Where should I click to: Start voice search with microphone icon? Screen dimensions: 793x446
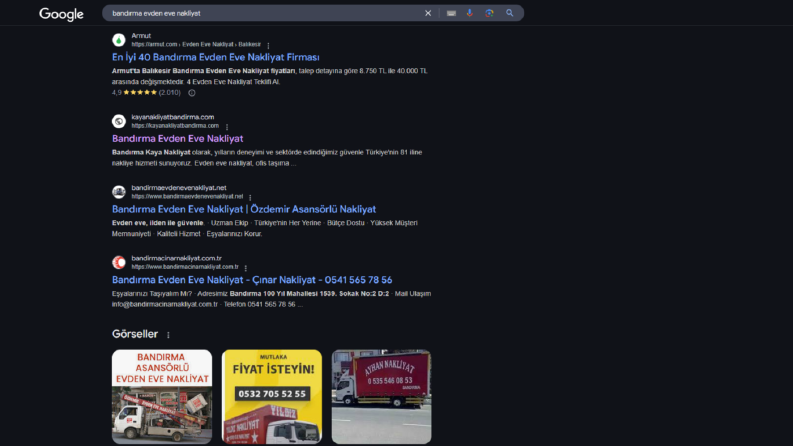pos(470,13)
